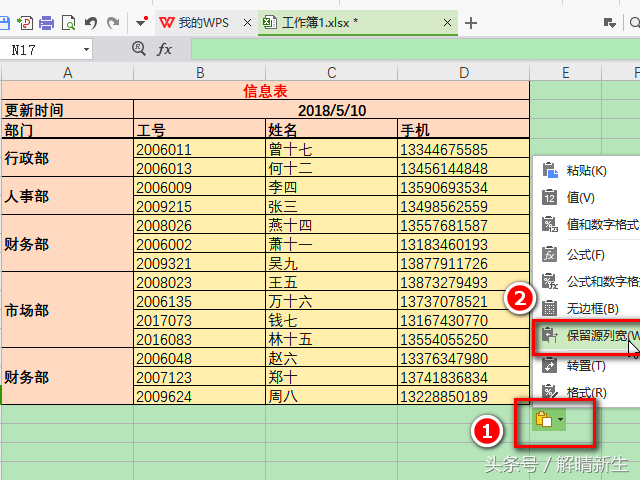This screenshot has width=640, height=480.
Task: Choose 粘贴(K) from paste menu
Action: coord(587,170)
